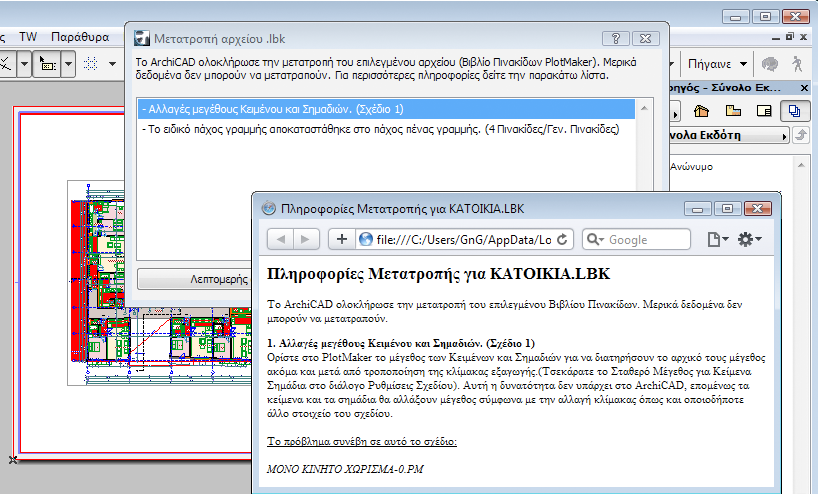Select the 'Αλλαγές μεγέθους Κειμένου και Σημαδιών' row

(x=386, y=109)
